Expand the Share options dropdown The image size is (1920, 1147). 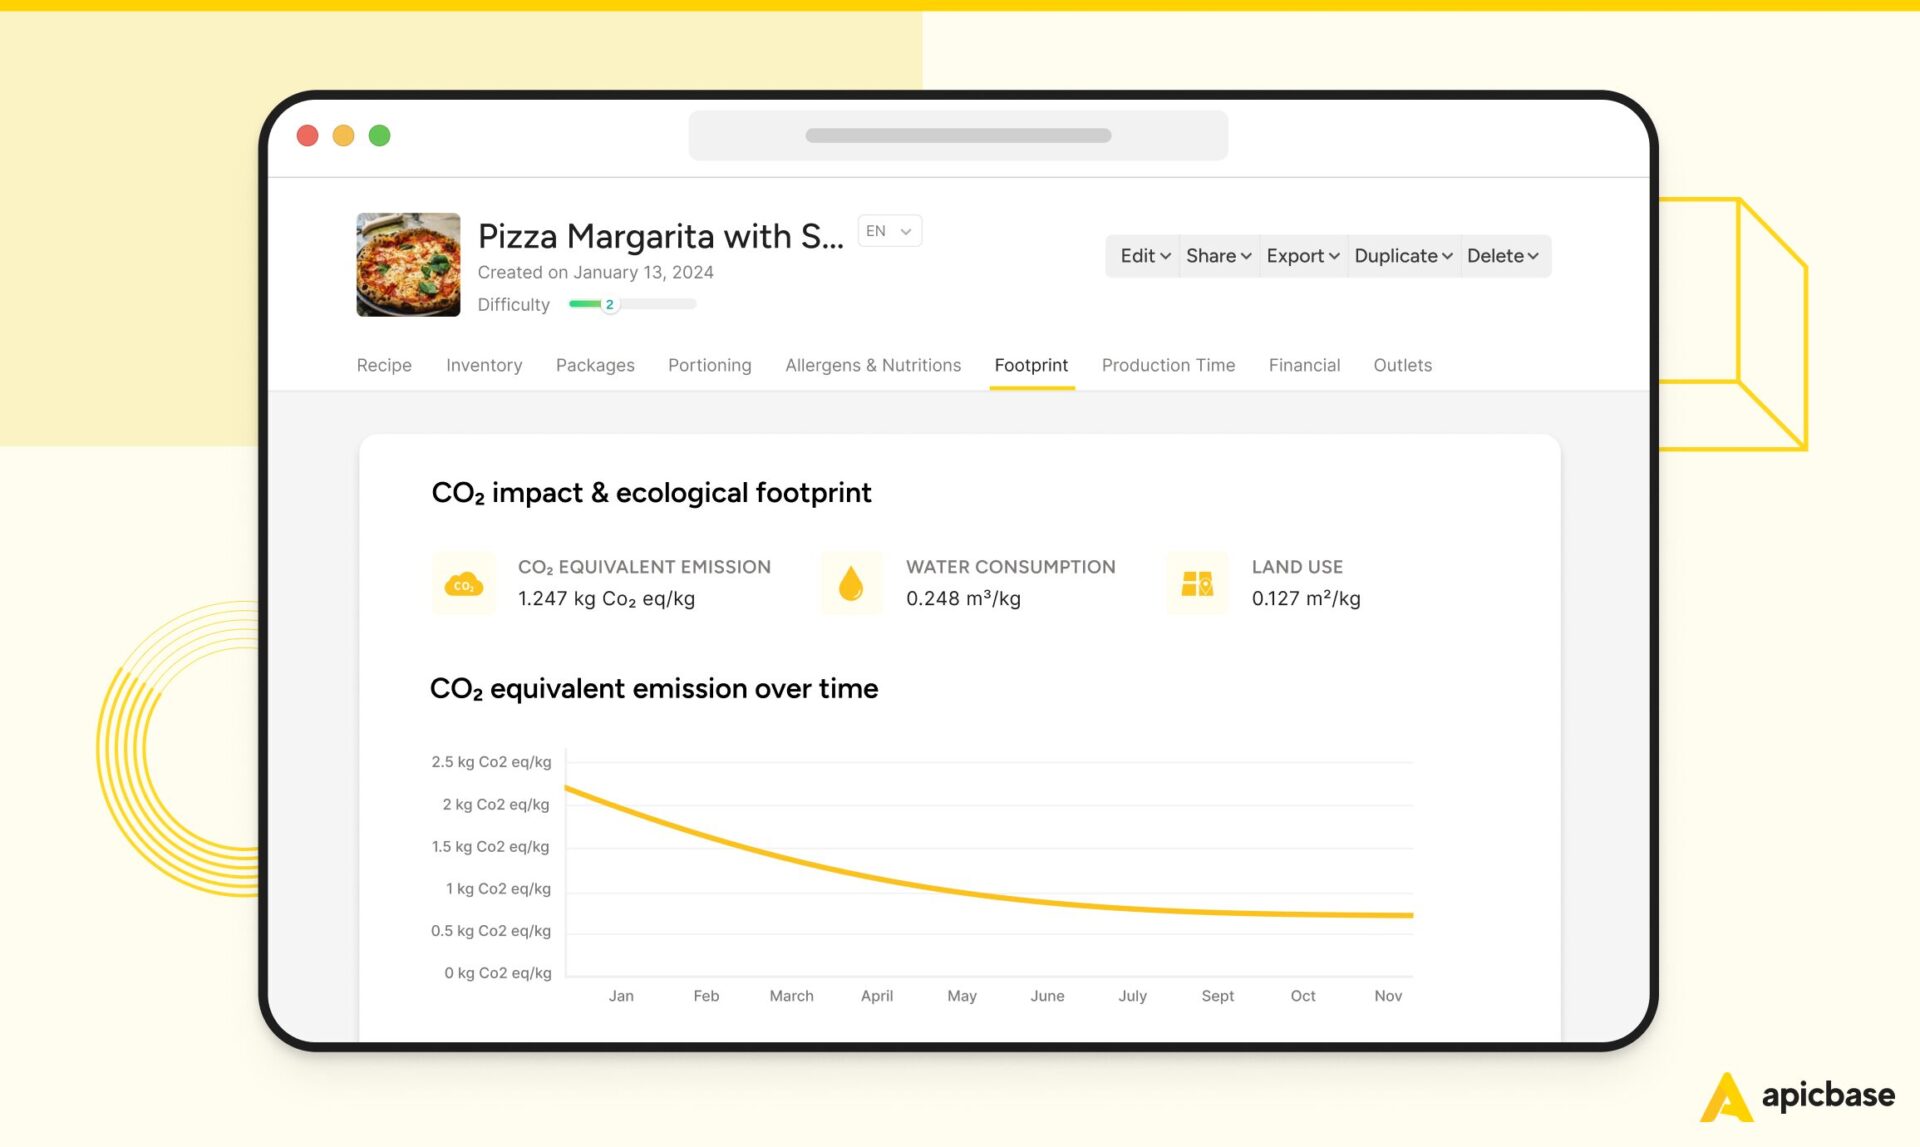tap(1217, 257)
